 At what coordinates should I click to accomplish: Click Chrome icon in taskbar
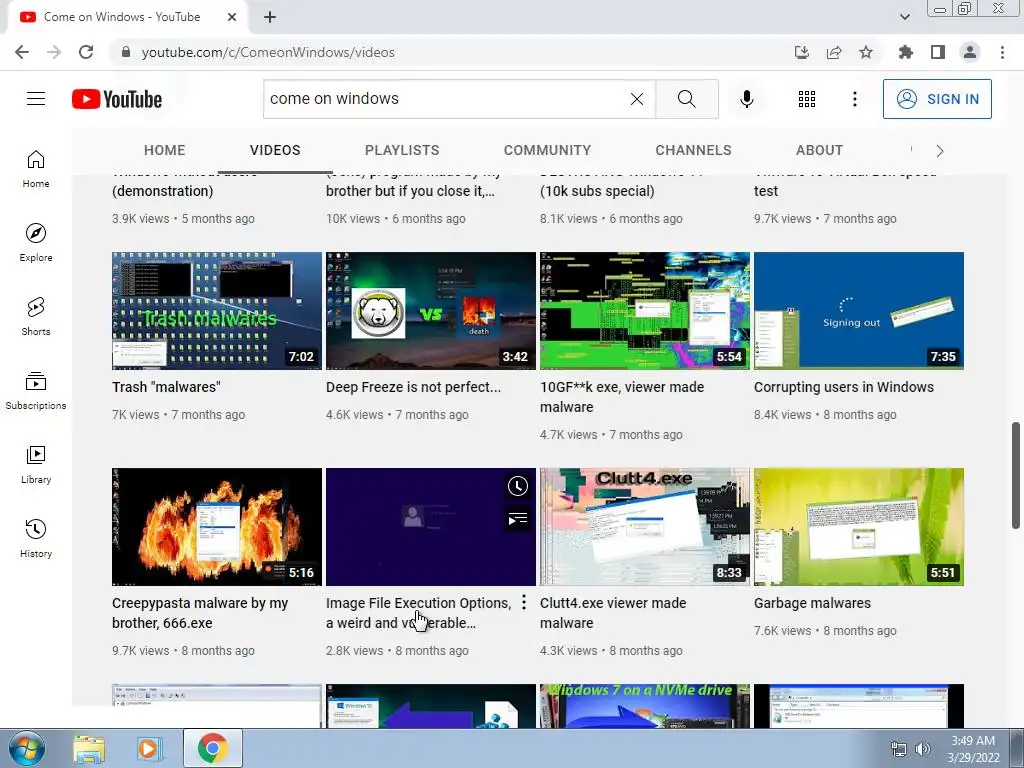(x=212, y=748)
